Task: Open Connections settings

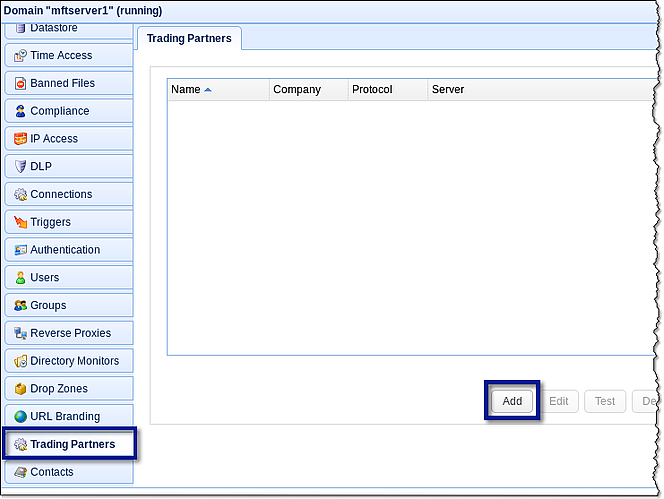Action: click(69, 194)
